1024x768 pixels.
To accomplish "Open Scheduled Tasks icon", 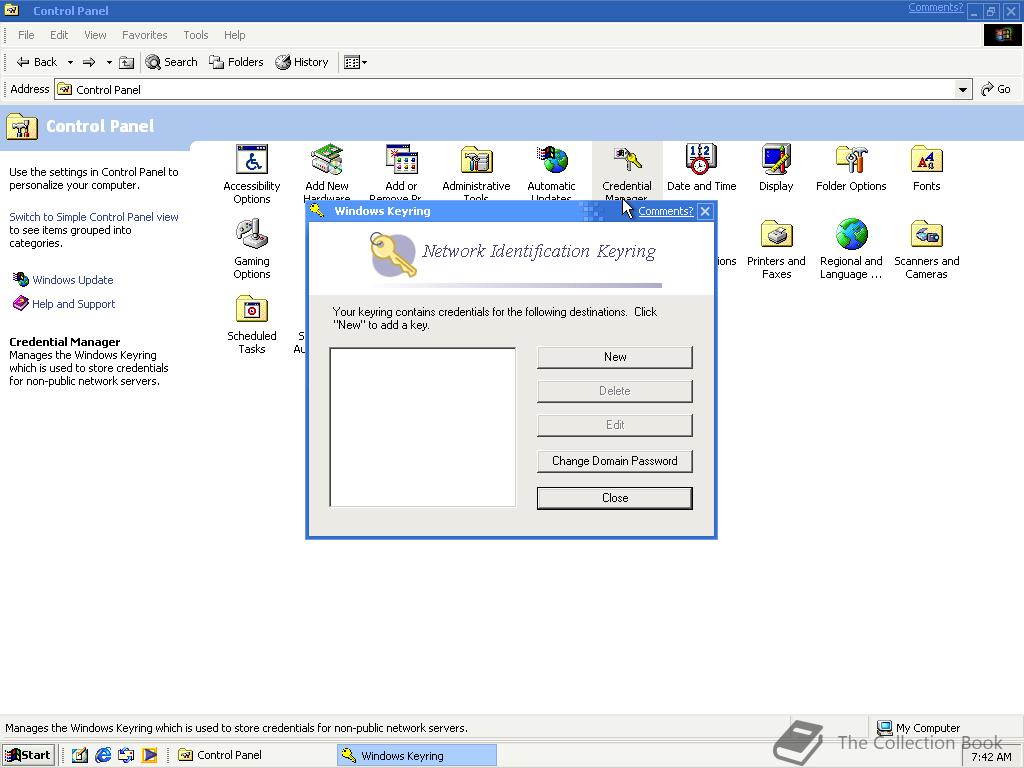I will click(x=251, y=310).
